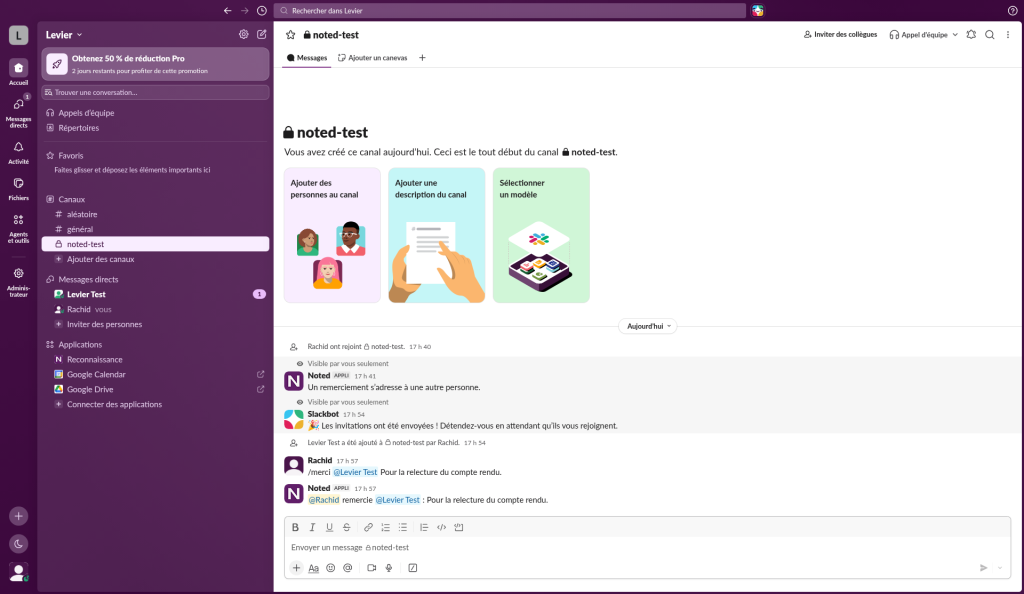
Task: Mention someone with the @ icon
Action: (347, 568)
